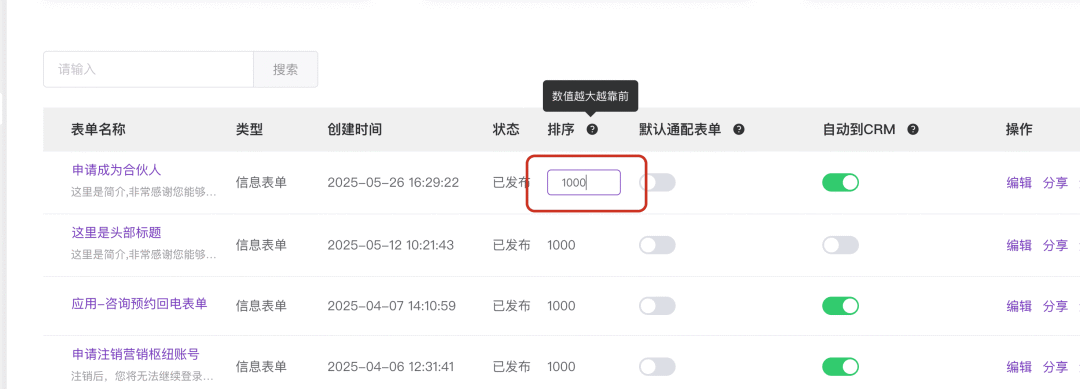Open the 这里是头部标题 form link
1080x389 pixels.
point(116,232)
